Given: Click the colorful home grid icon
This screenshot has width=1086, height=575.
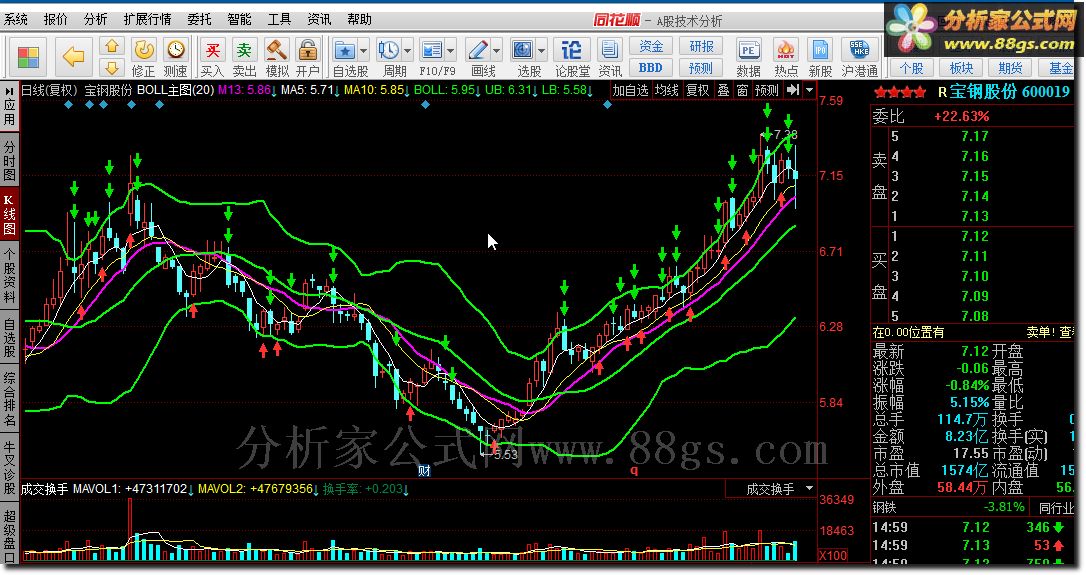Looking at the screenshot, I should coord(28,57).
